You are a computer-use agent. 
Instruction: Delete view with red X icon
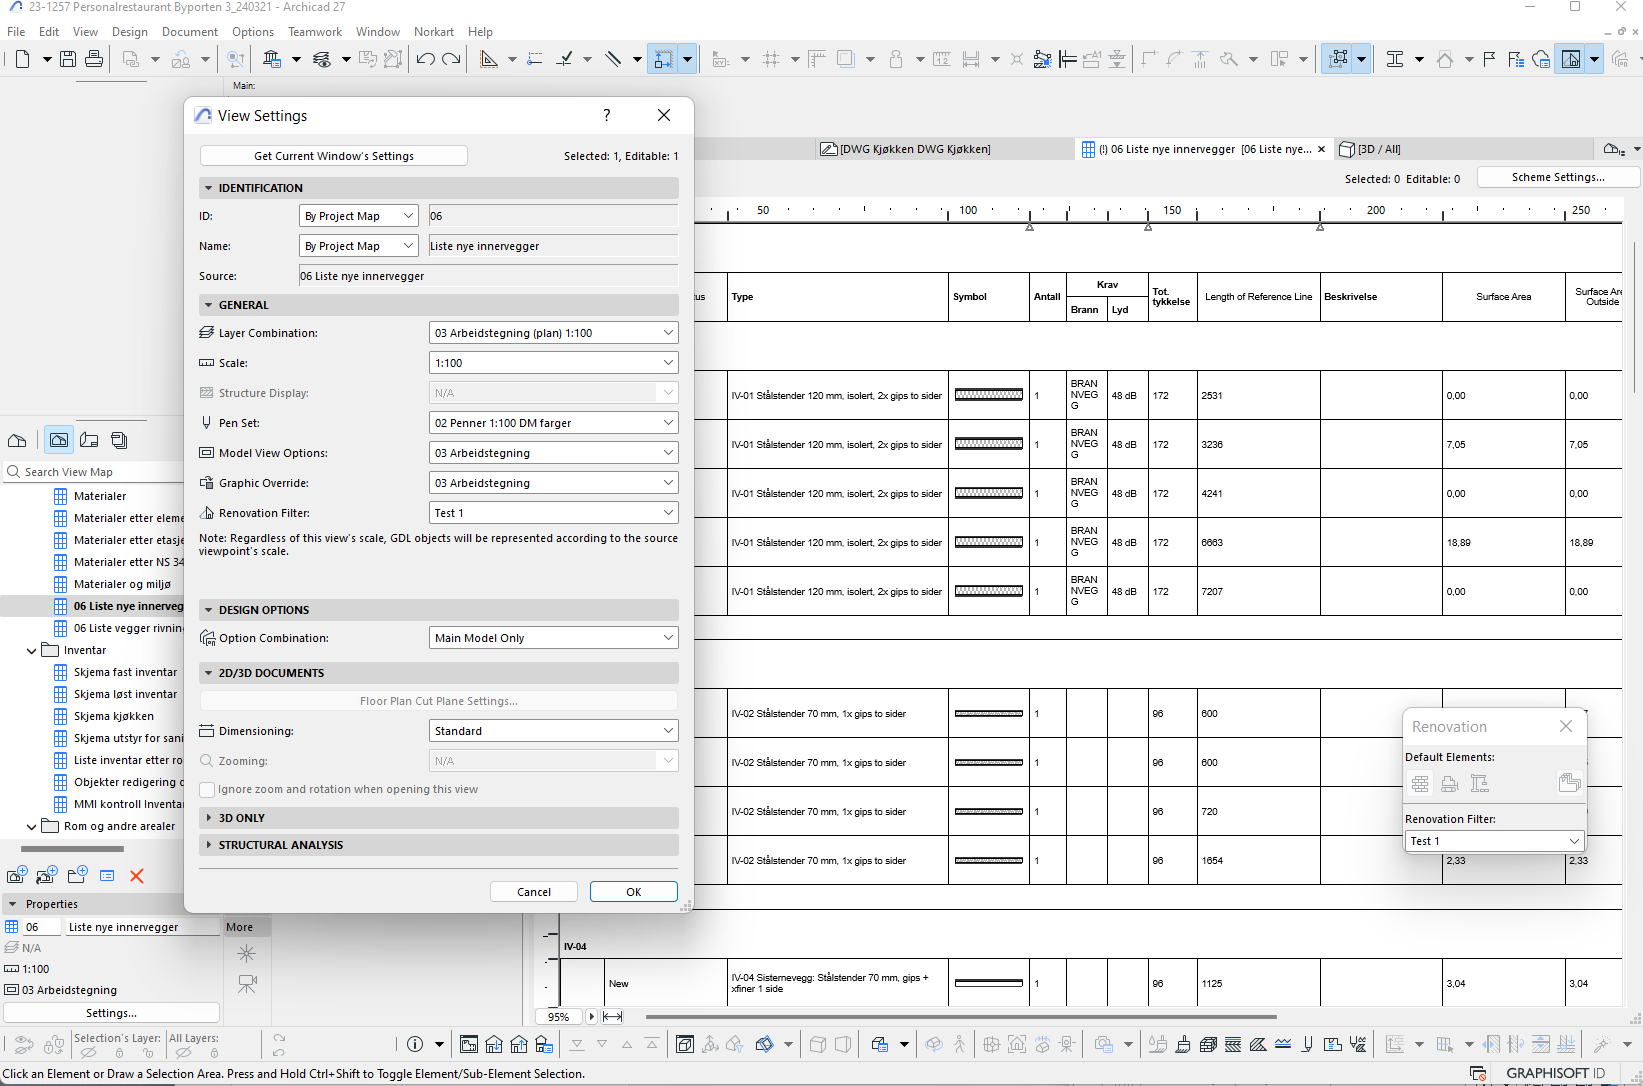pyautogui.click(x=137, y=876)
